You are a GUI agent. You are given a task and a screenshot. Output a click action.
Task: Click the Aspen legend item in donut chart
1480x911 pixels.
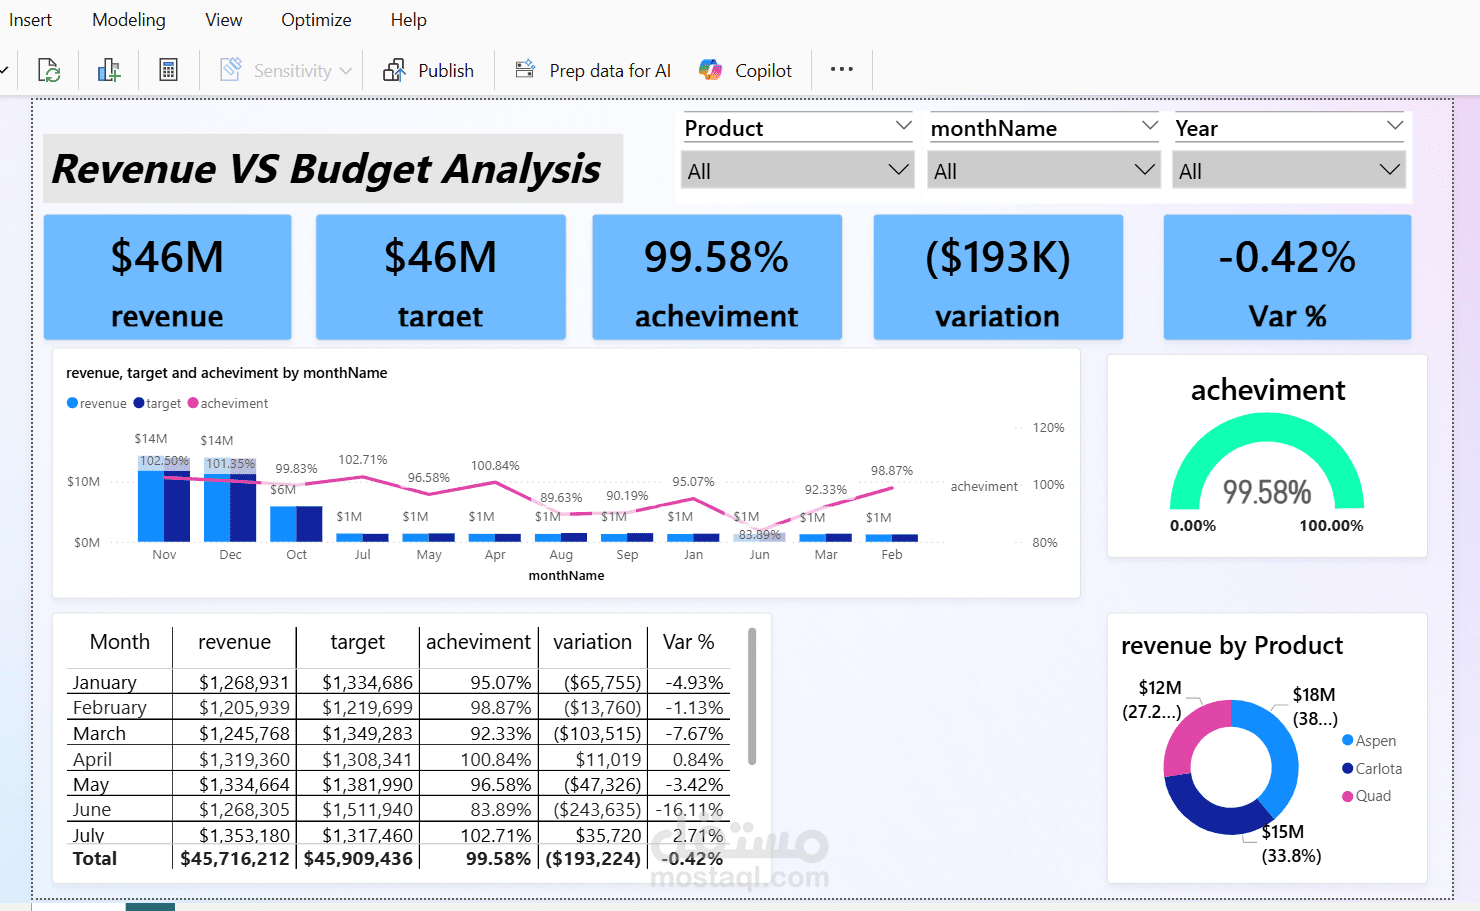[1369, 740]
